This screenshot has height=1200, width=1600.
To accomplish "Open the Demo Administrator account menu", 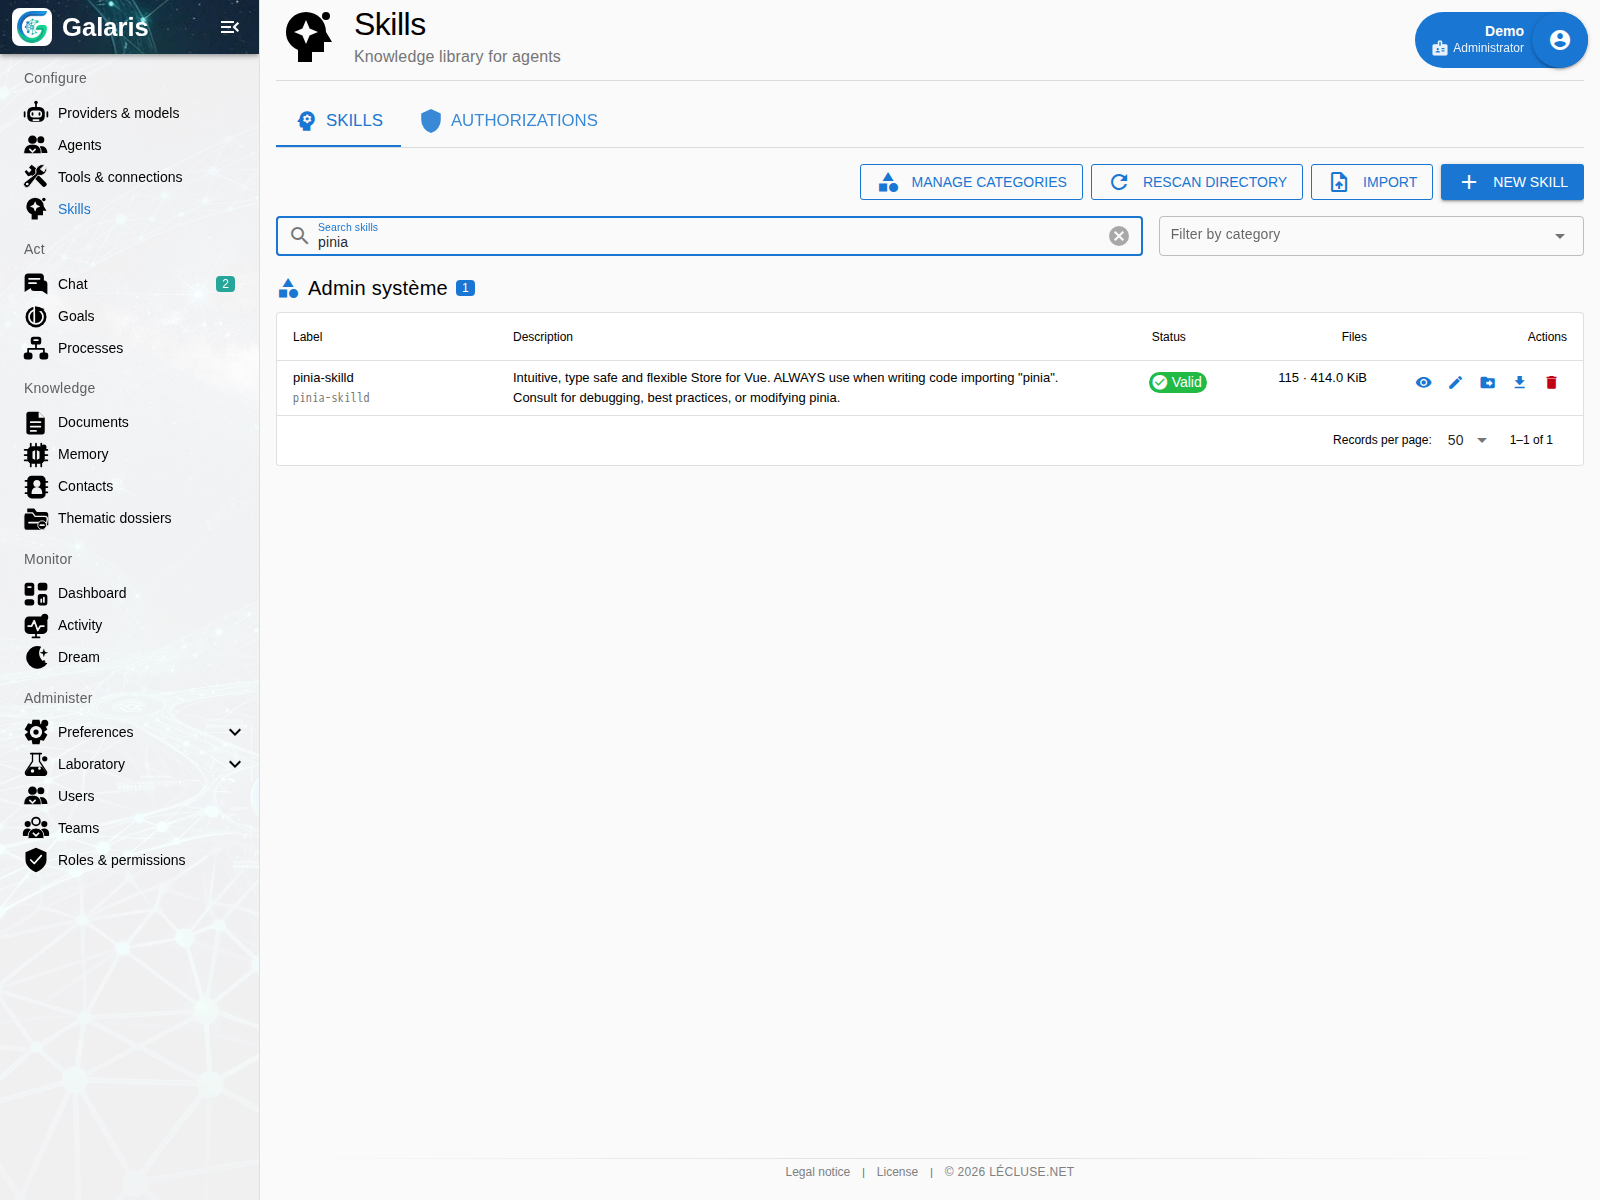I will [1501, 40].
